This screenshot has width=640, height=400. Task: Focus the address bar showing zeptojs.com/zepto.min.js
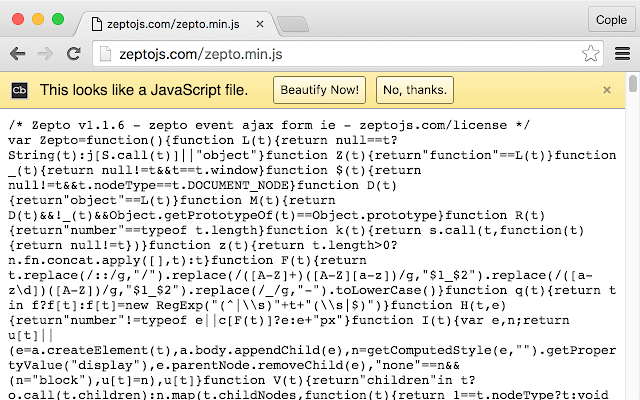click(347, 53)
